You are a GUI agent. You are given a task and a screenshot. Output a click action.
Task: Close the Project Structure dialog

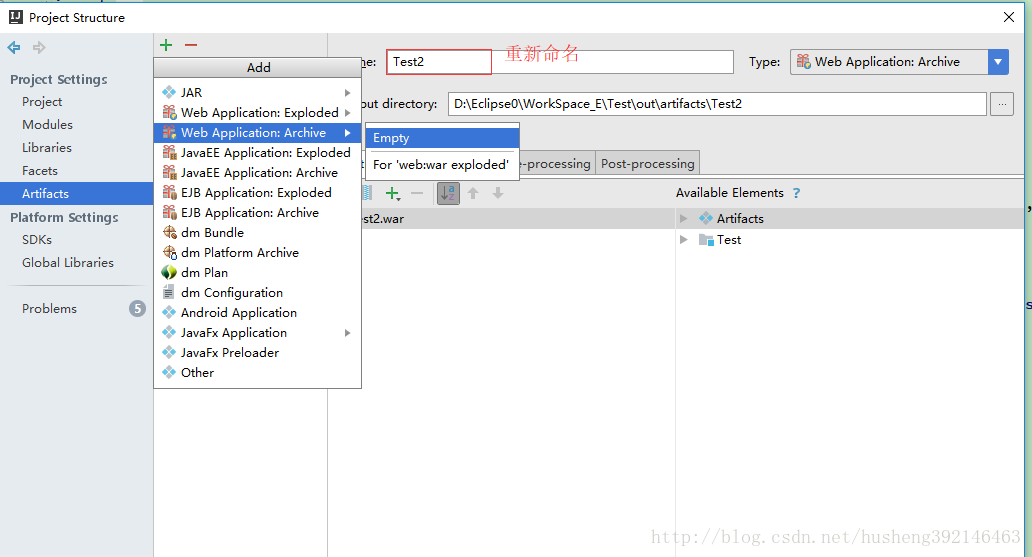[x=1008, y=17]
